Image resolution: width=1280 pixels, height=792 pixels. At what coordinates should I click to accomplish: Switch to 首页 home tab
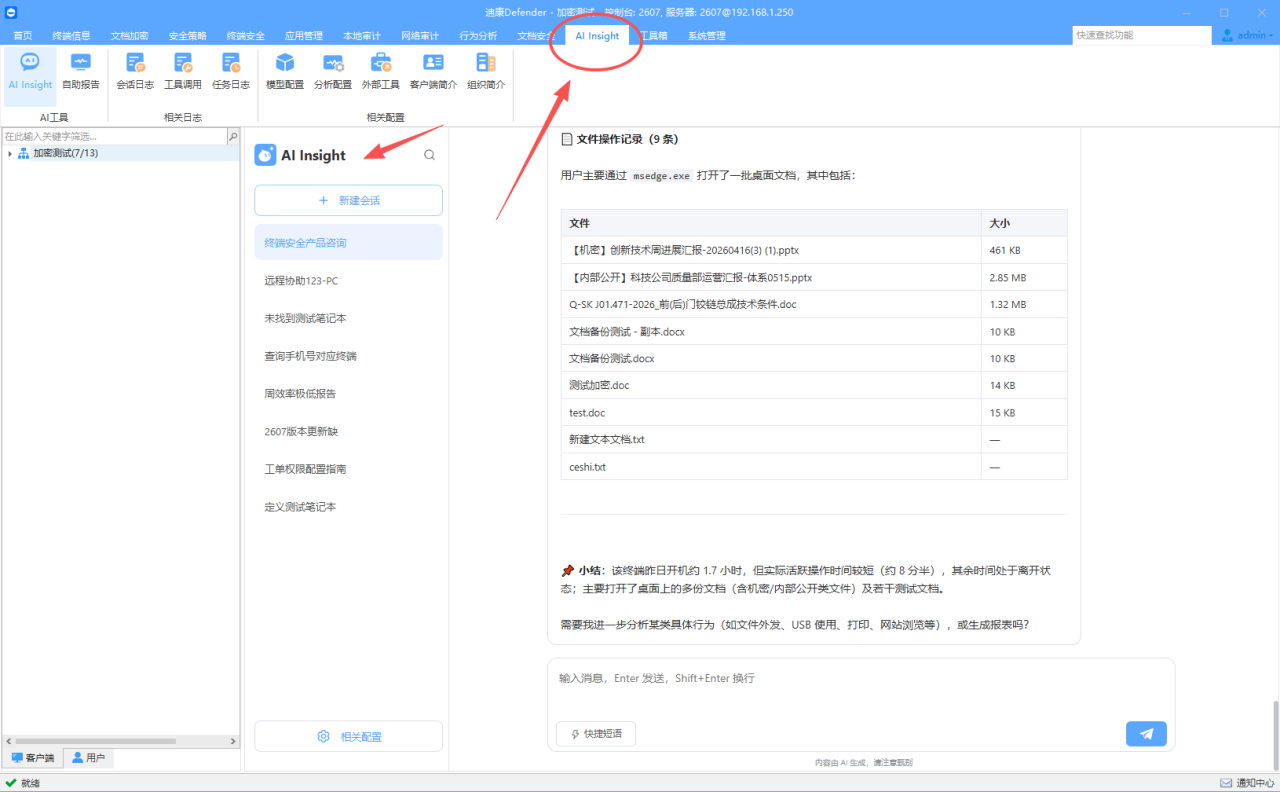click(22, 36)
